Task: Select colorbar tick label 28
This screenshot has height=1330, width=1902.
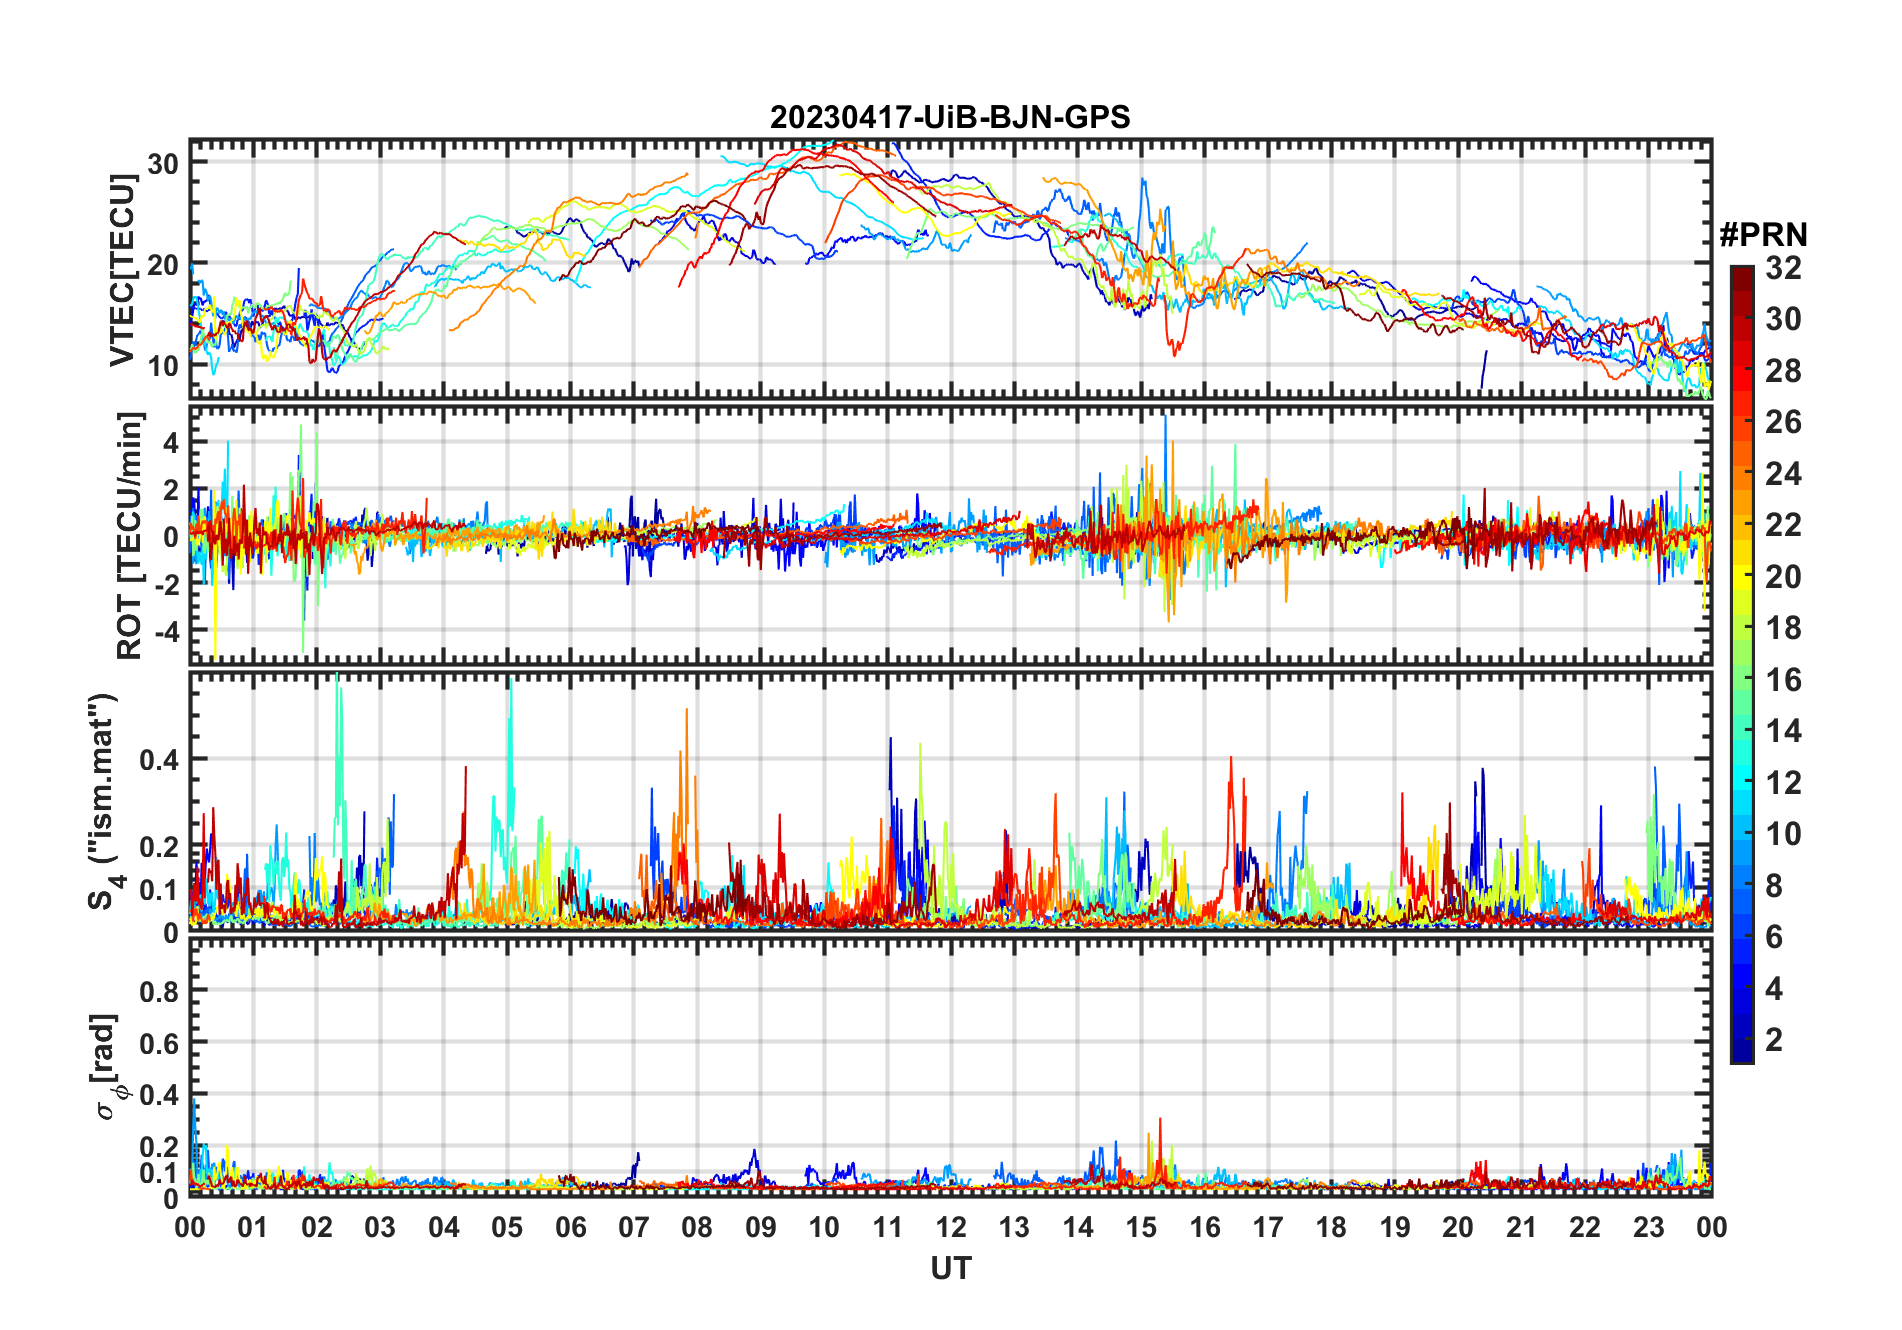Action: [1783, 371]
